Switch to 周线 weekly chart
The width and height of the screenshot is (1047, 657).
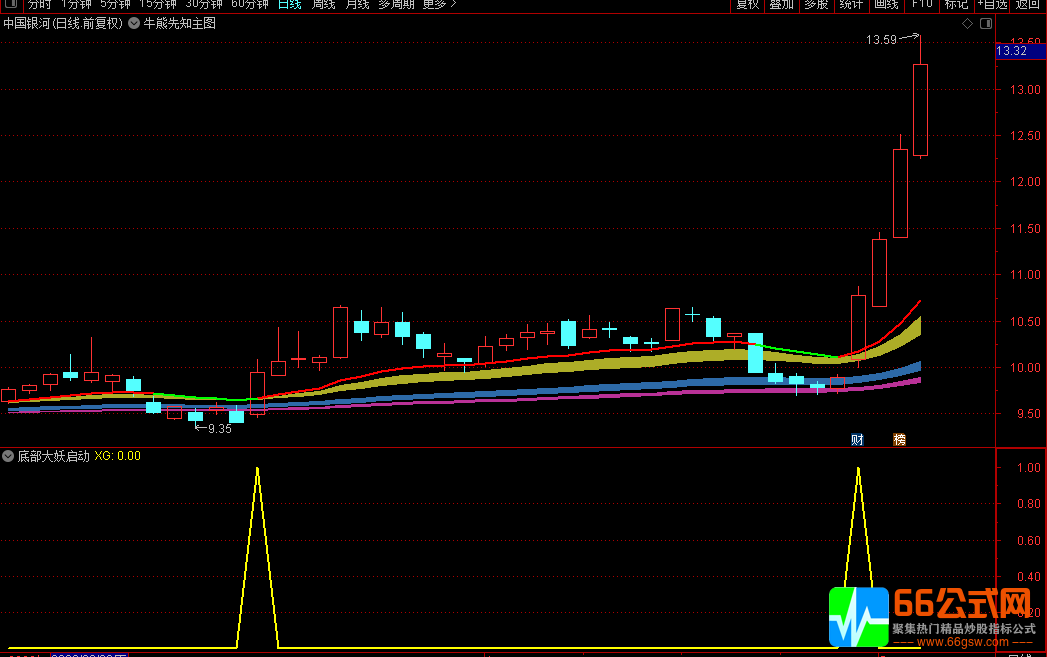[x=324, y=4]
